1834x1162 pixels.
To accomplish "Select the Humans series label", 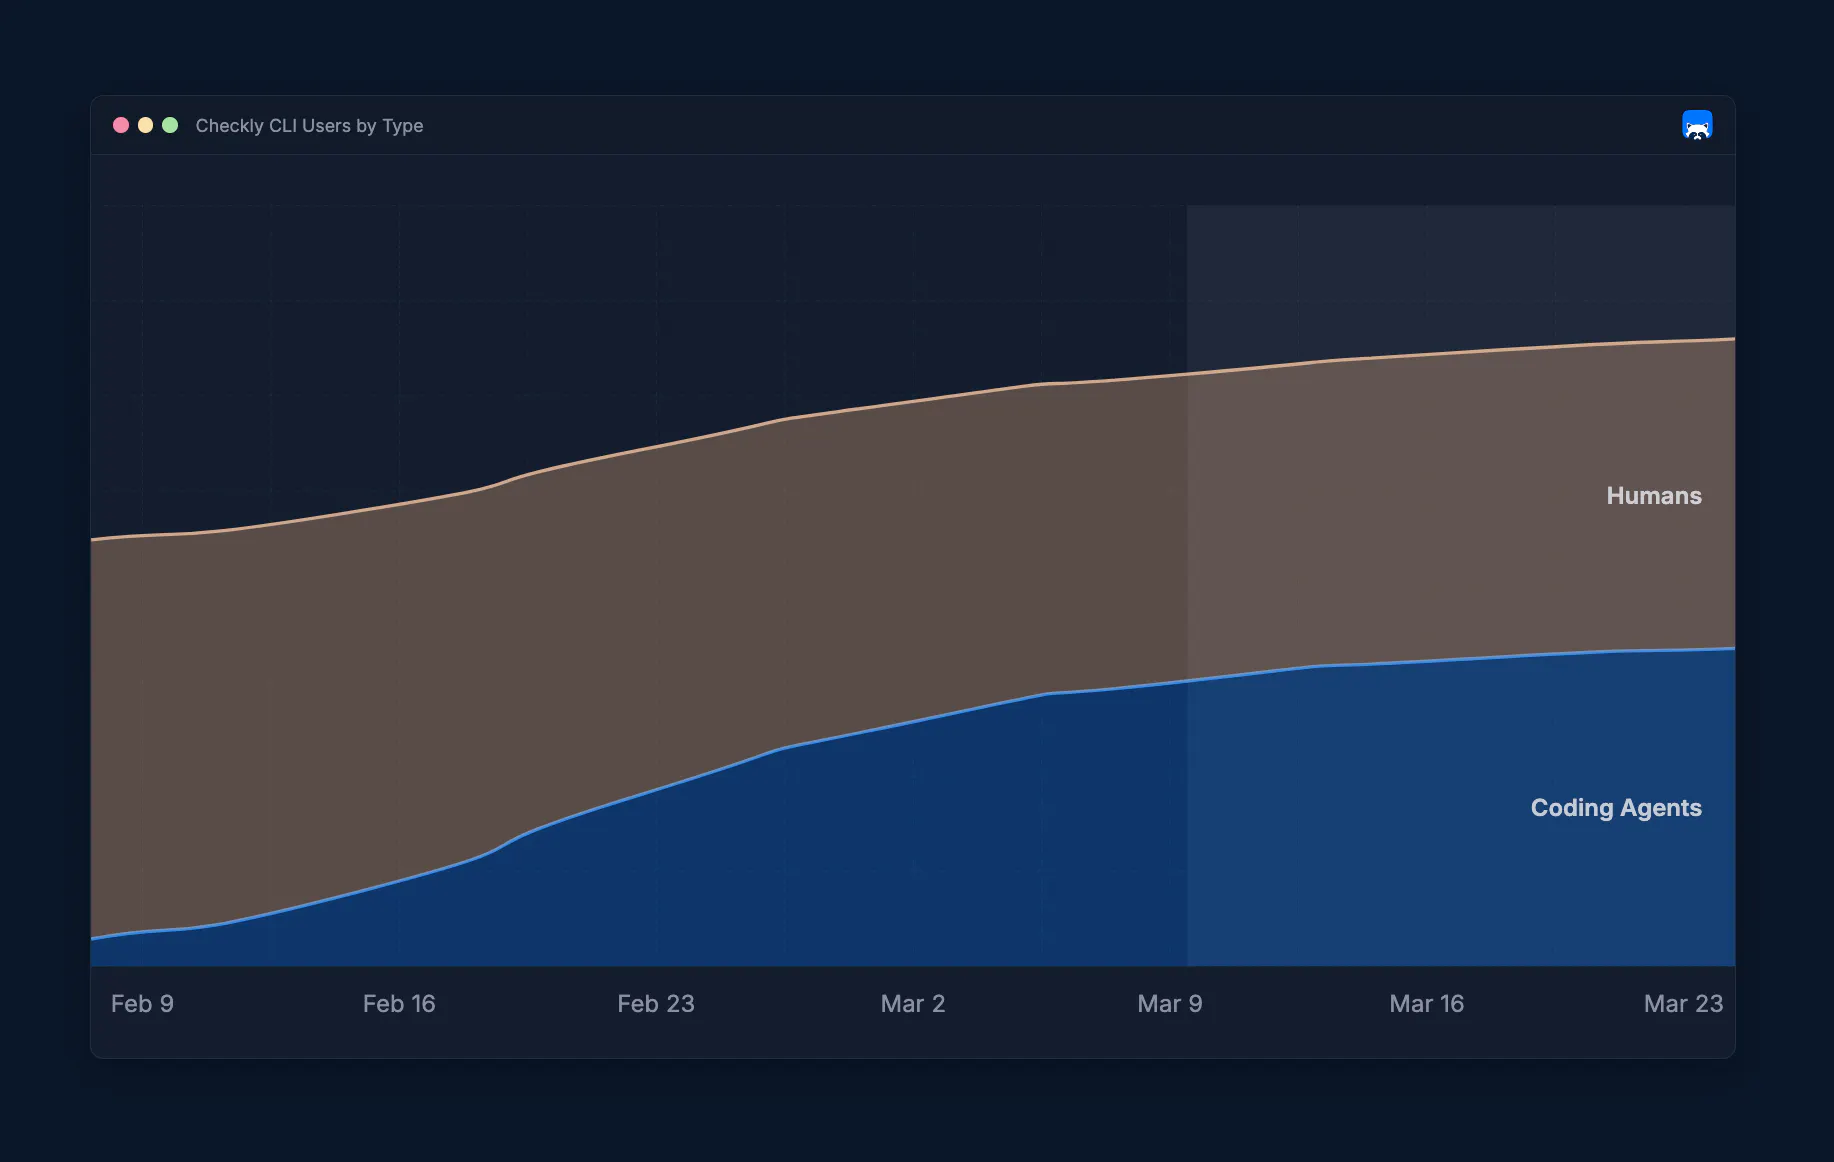I will pos(1653,495).
